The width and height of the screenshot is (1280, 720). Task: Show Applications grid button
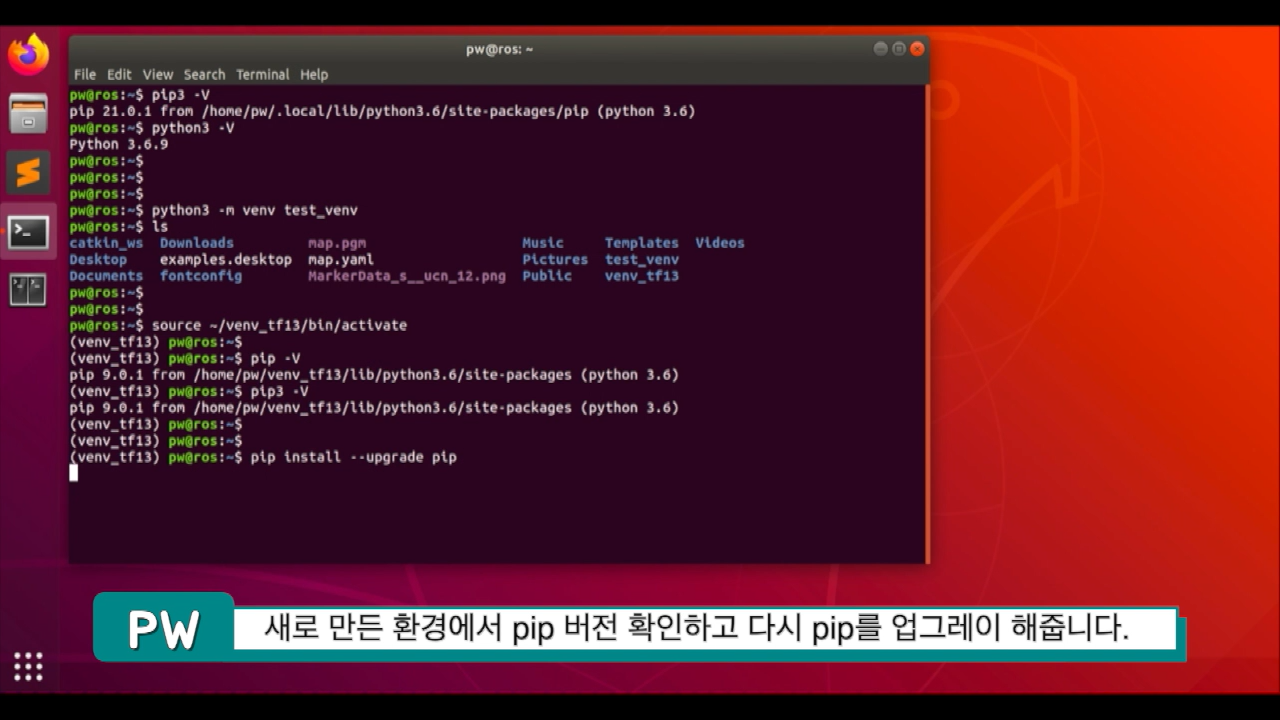(x=28, y=665)
